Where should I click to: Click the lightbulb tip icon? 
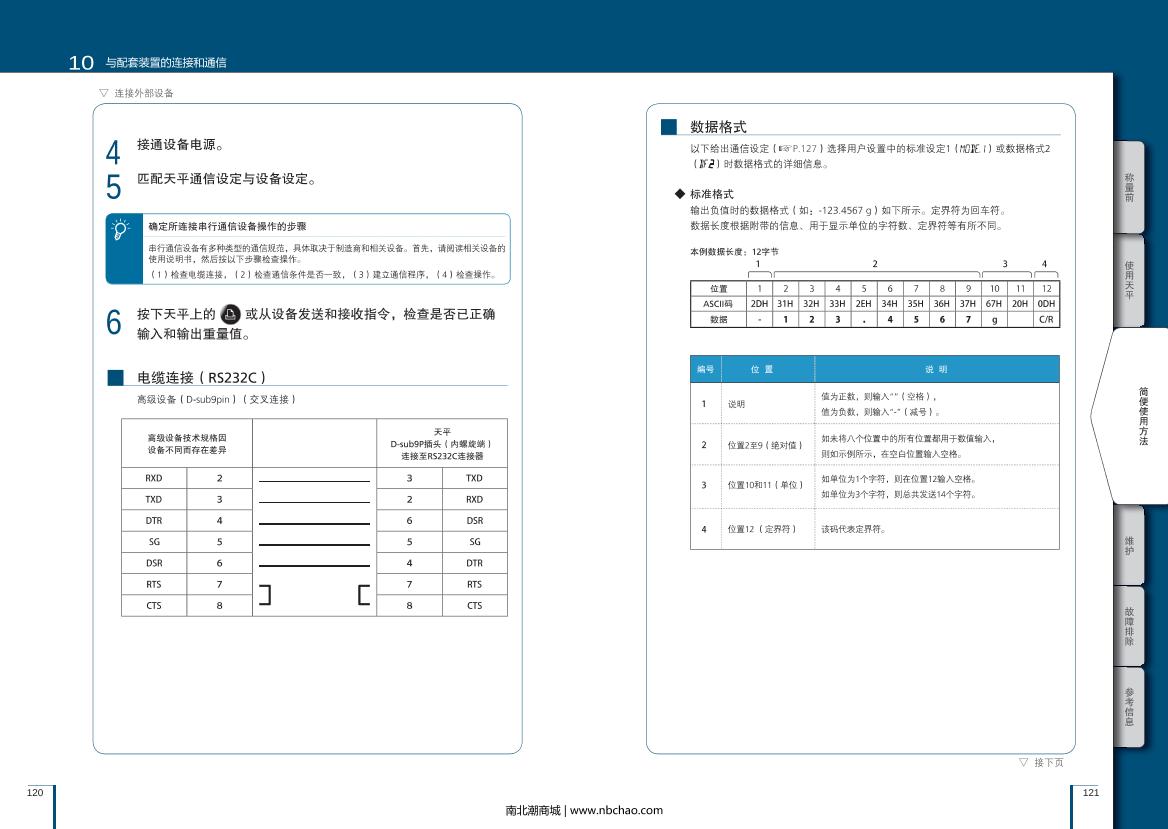120,229
